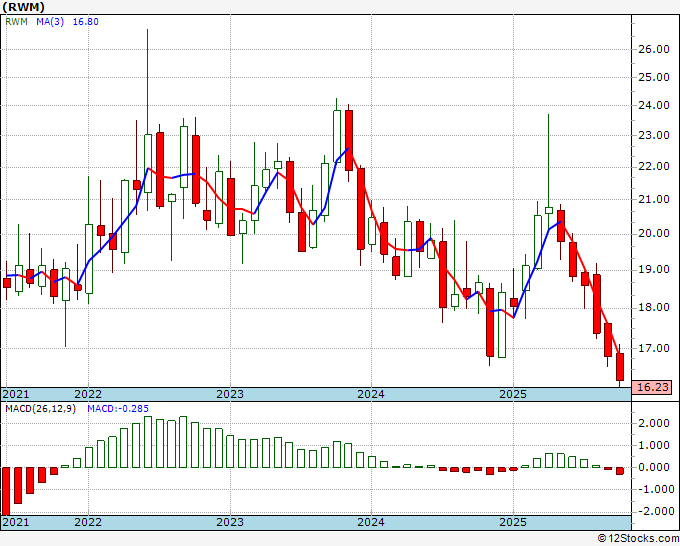The image size is (680, 546).
Task: Click the -2.000 MACD axis label
Action: point(654,511)
